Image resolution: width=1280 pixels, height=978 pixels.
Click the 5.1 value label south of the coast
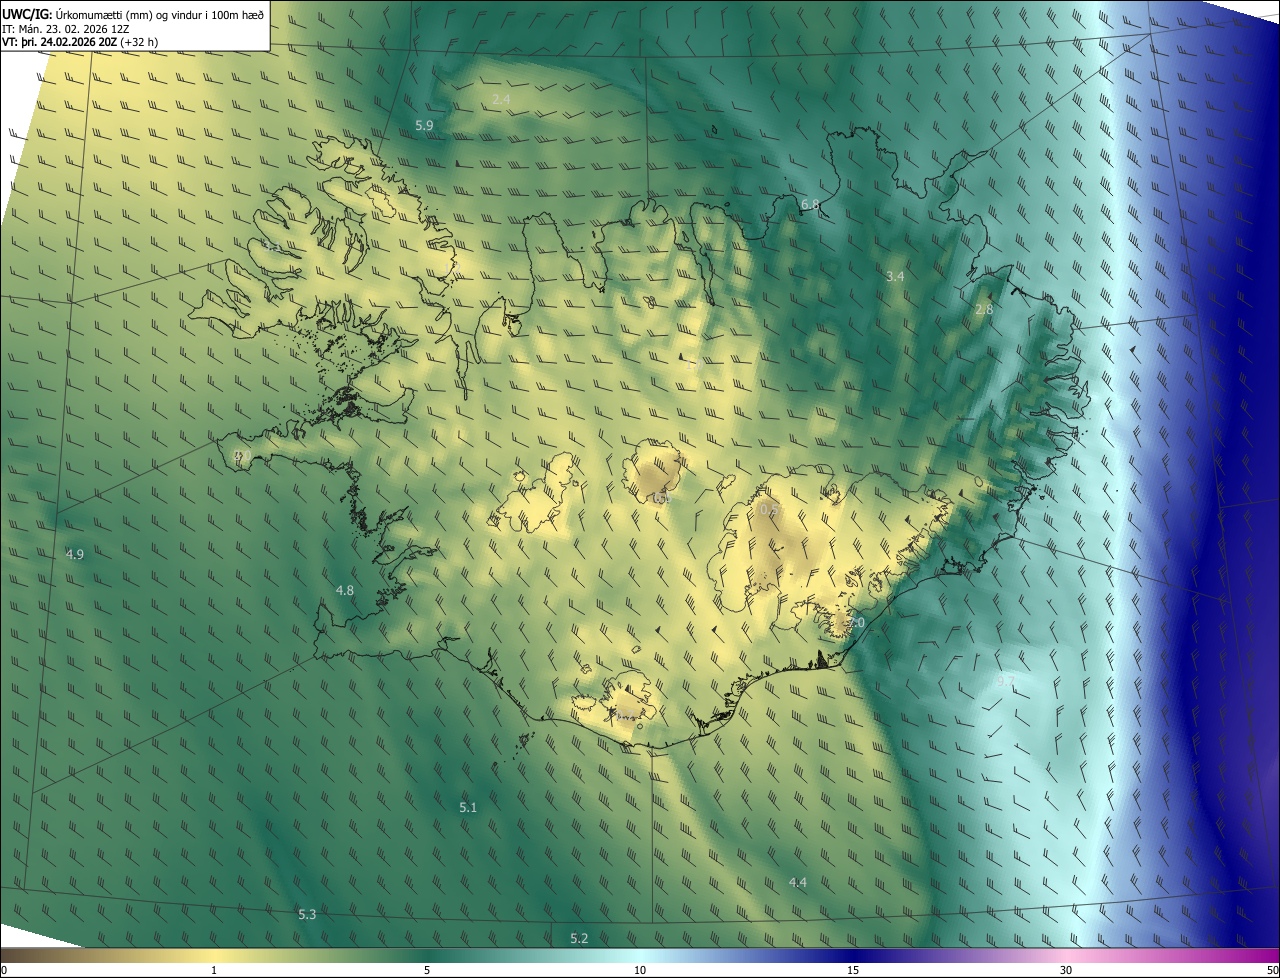(468, 807)
